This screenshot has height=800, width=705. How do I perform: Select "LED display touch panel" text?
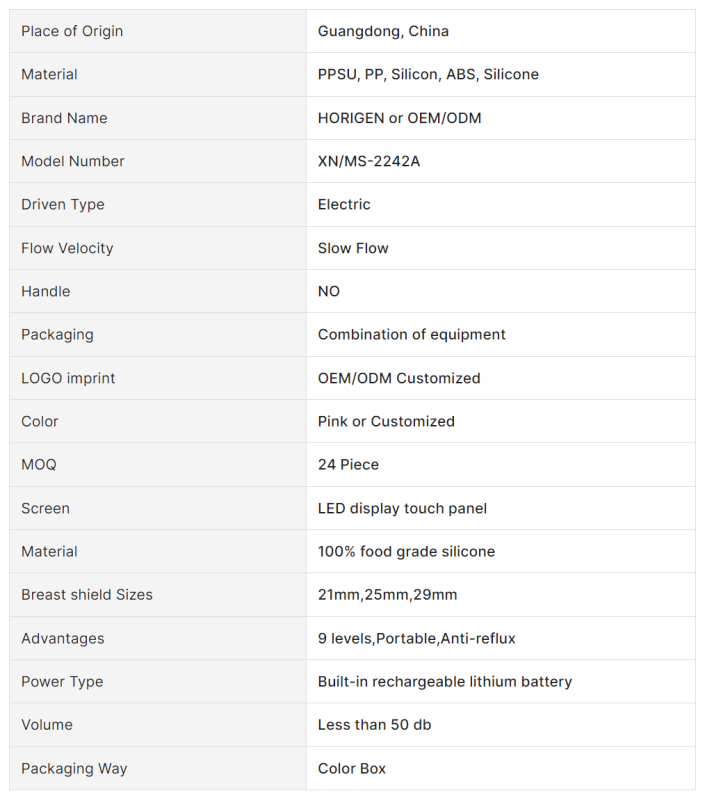point(402,508)
